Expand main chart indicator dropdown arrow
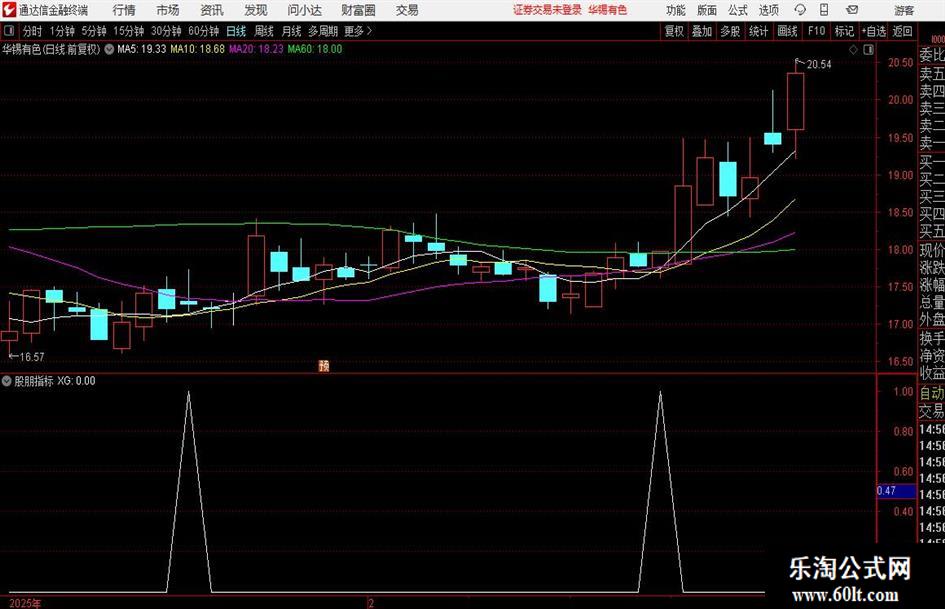The height and width of the screenshot is (609, 945). click(109, 49)
